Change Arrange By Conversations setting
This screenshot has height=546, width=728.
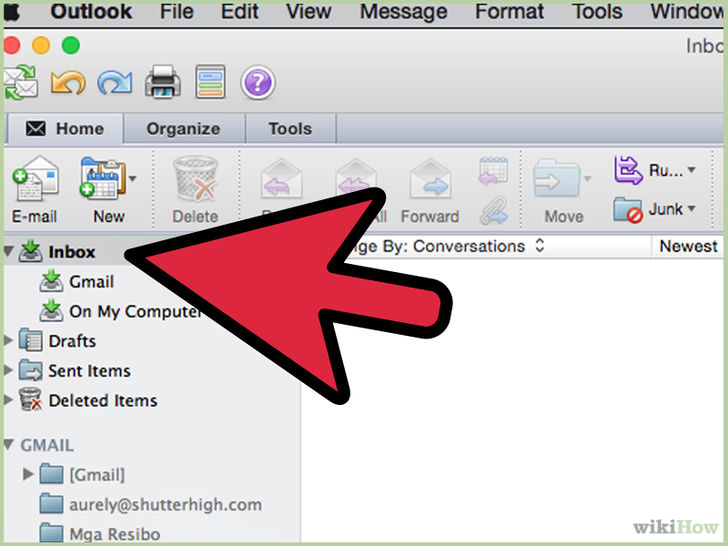pos(447,246)
